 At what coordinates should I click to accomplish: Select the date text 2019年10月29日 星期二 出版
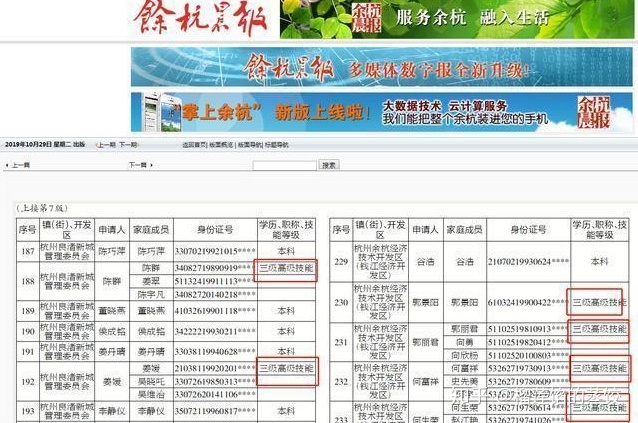[x=45, y=144]
